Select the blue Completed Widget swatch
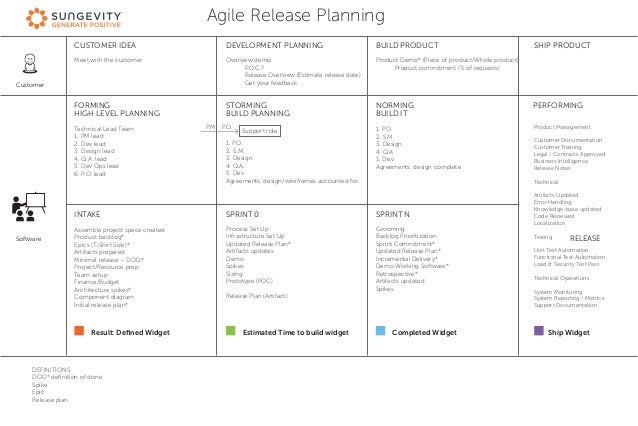The width and height of the screenshot is (638, 426). click(380, 330)
